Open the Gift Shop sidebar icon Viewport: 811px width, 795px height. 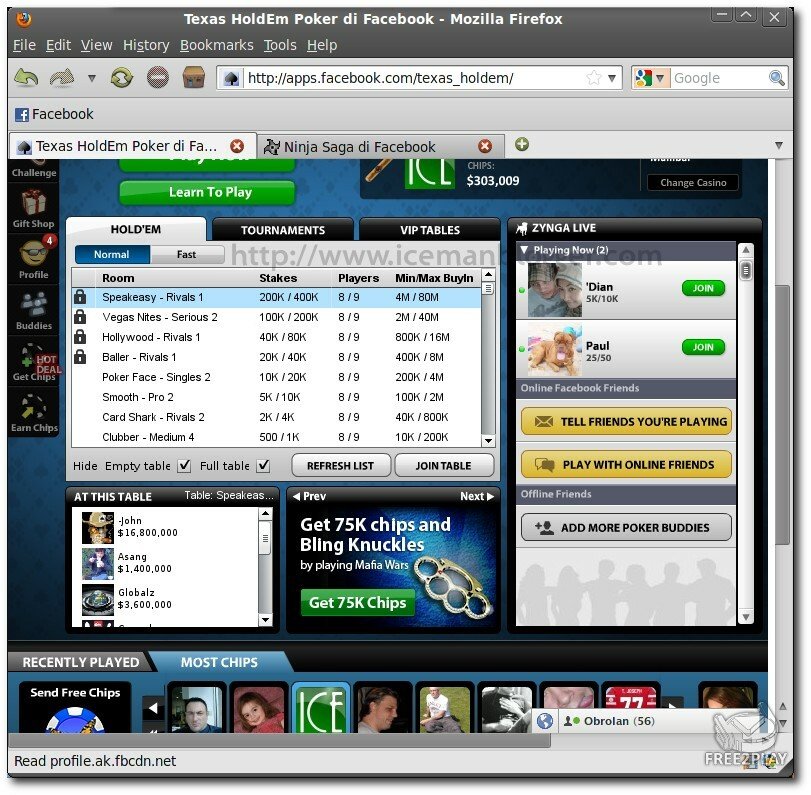34,208
